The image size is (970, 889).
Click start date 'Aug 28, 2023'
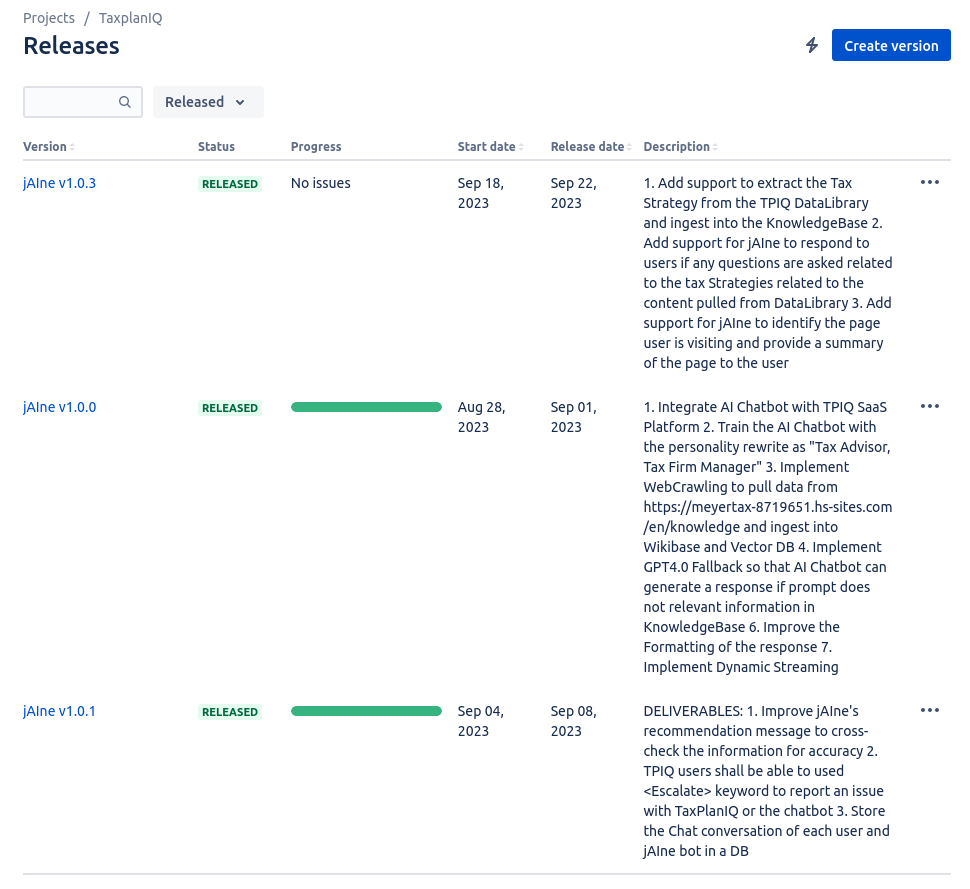point(481,417)
